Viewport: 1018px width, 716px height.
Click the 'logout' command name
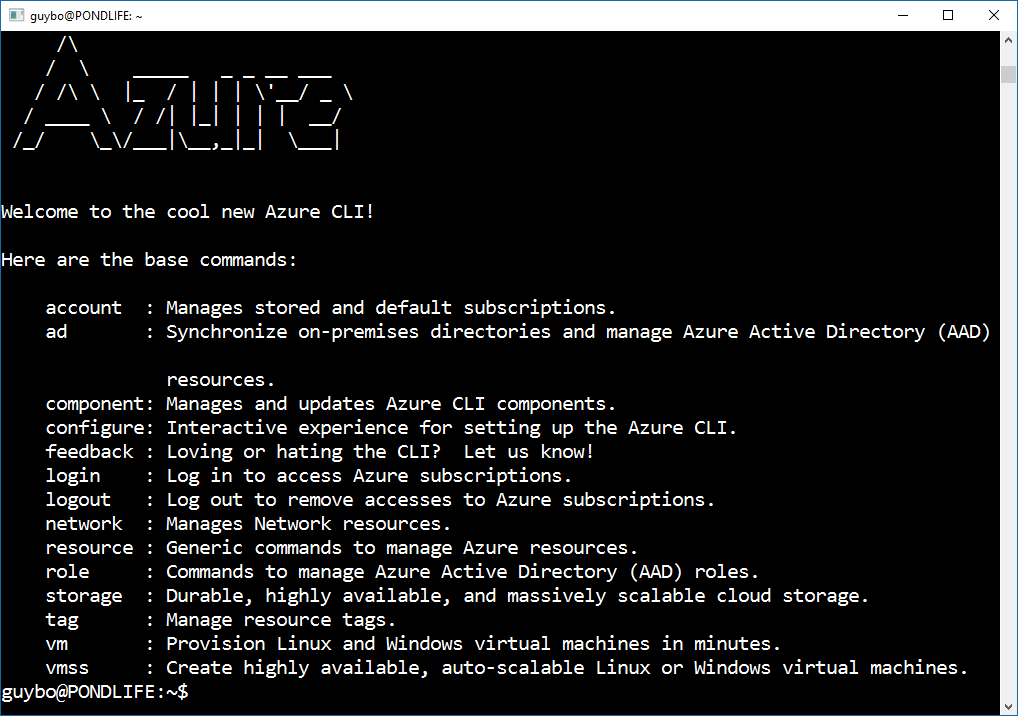point(78,500)
